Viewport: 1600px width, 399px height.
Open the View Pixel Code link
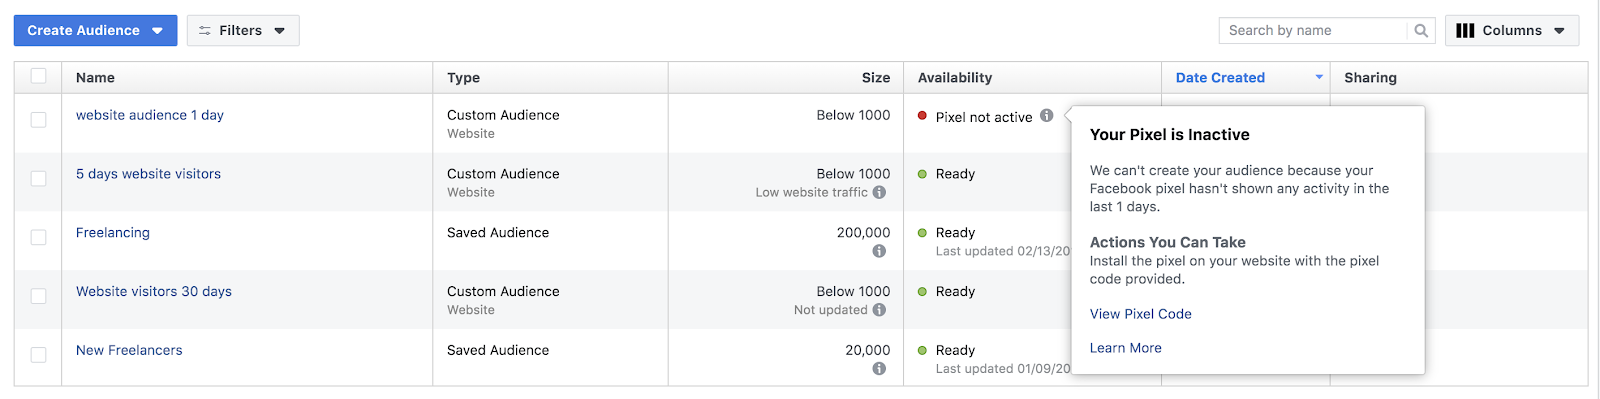point(1140,314)
